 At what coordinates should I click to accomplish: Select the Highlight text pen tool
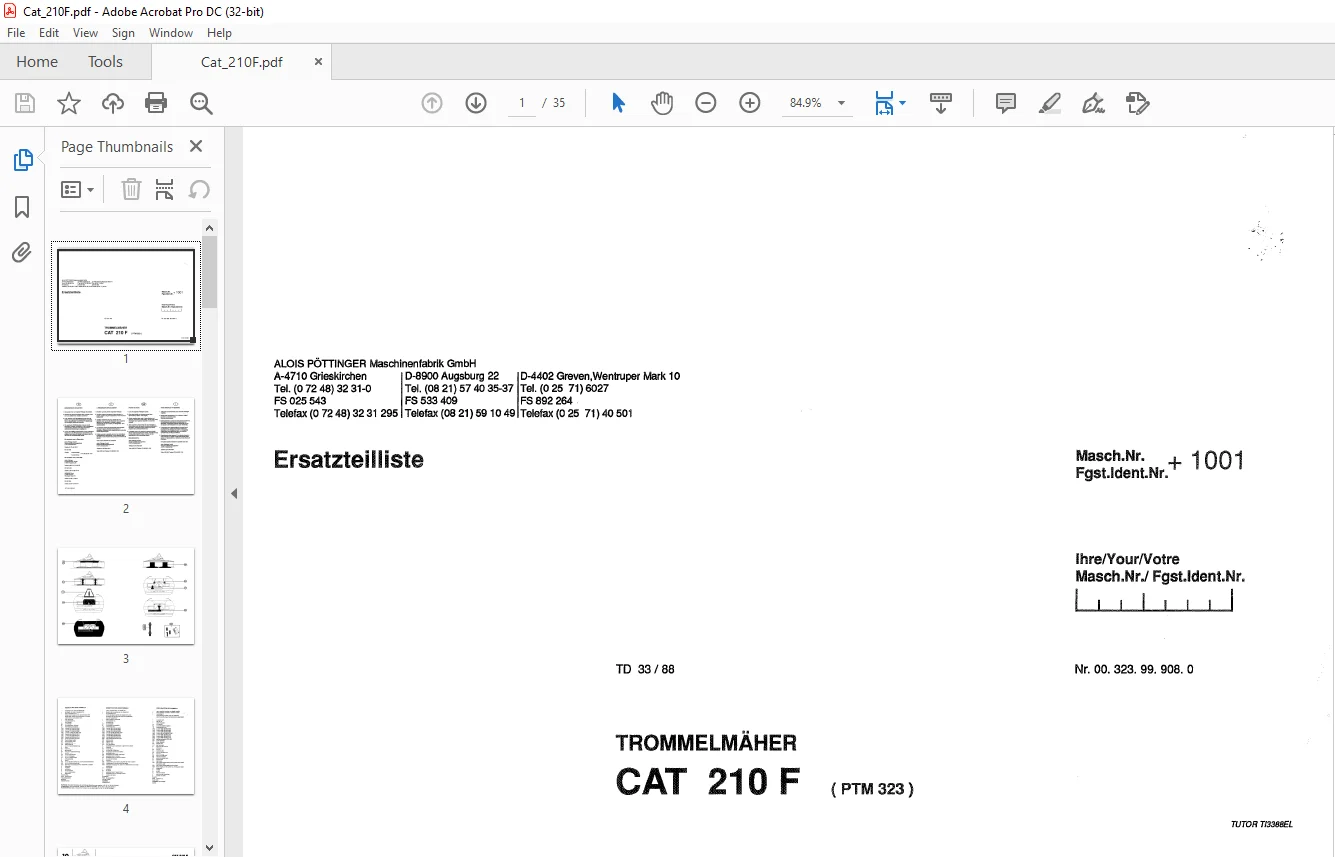click(x=1049, y=103)
